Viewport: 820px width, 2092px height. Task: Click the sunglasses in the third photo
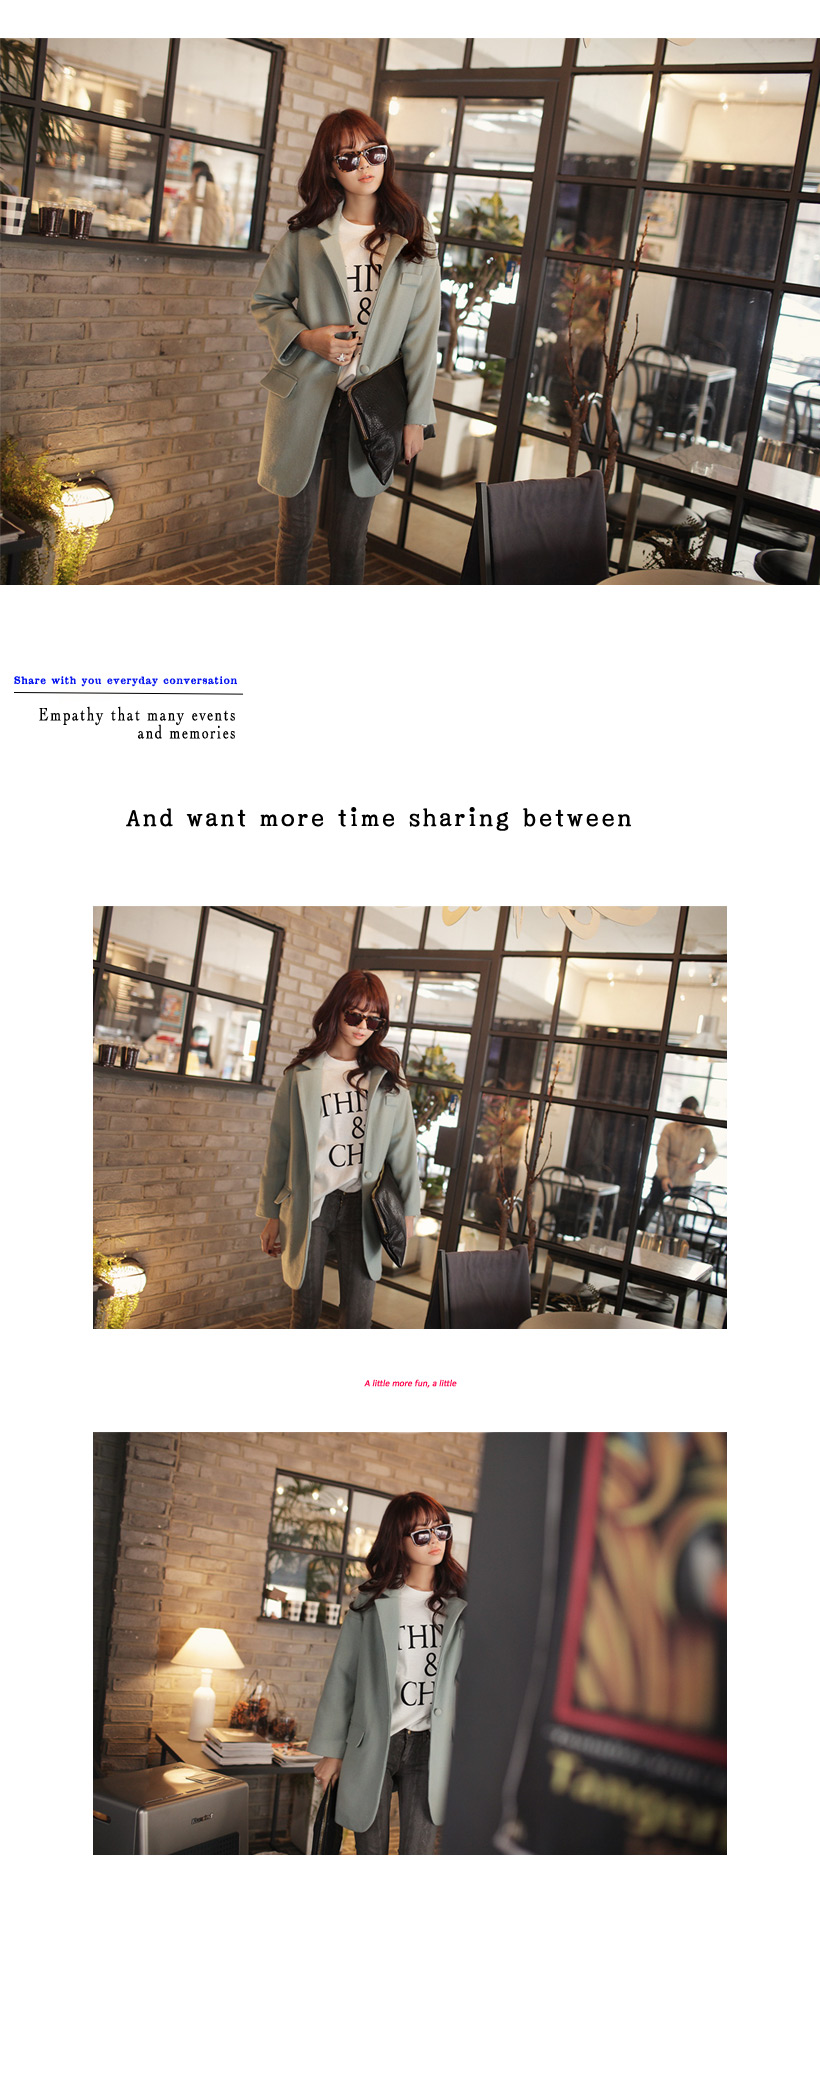tap(430, 1534)
